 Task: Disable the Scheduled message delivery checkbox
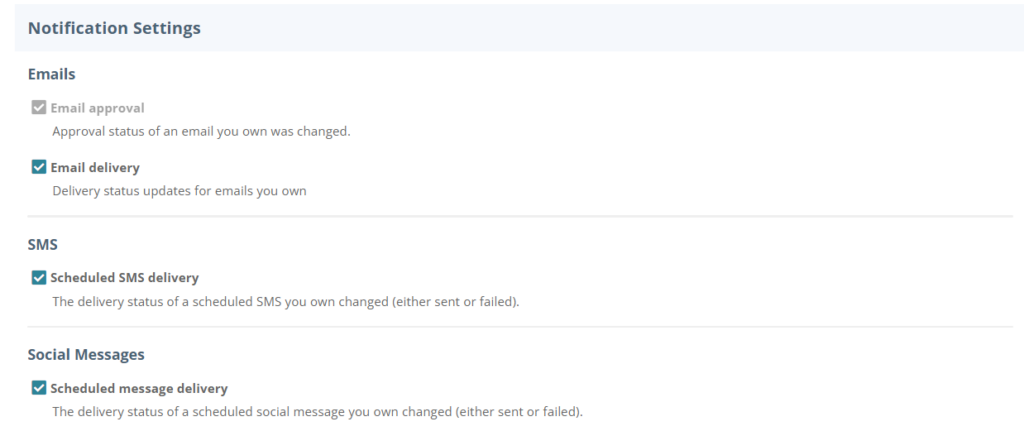tap(39, 389)
